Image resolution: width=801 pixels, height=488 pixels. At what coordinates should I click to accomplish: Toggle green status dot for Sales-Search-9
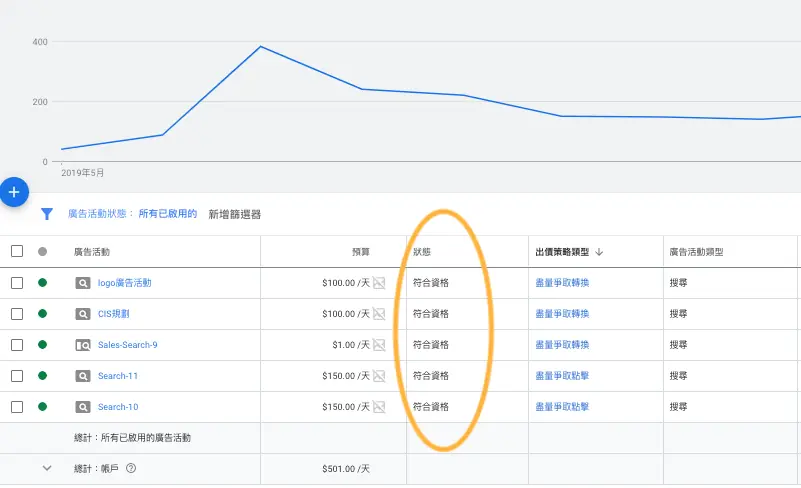[x=42, y=344]
